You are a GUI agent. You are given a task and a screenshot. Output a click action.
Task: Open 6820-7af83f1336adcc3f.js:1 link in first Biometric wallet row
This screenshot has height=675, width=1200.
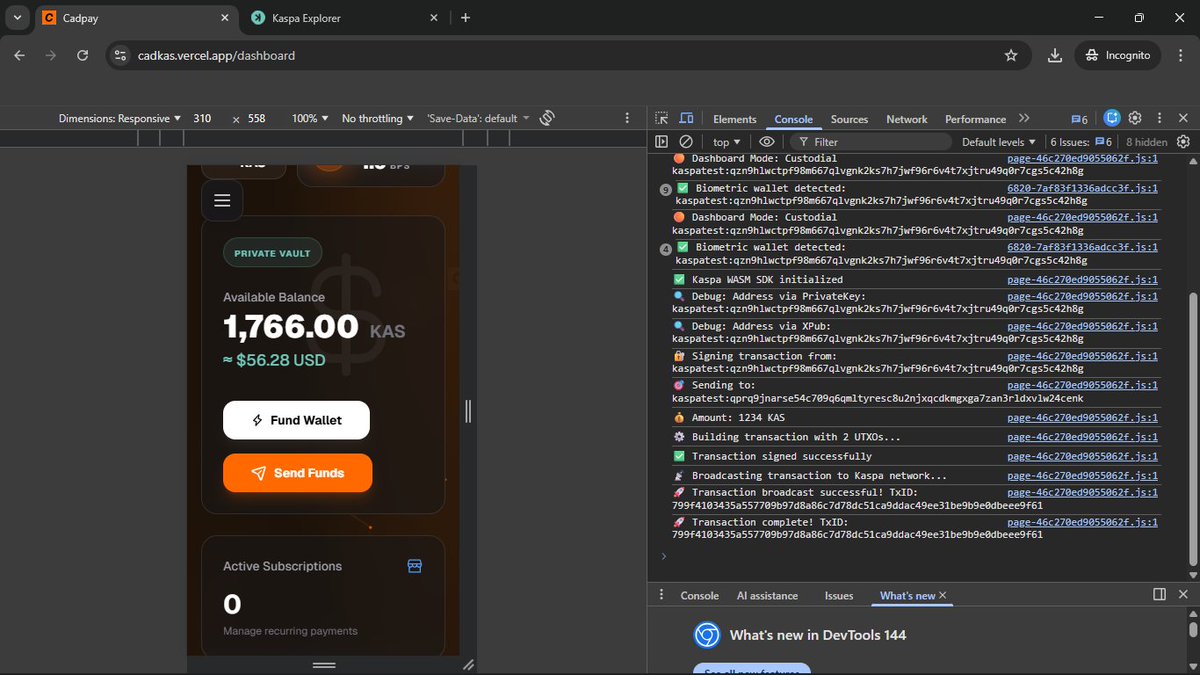(x=1082, y=188)
